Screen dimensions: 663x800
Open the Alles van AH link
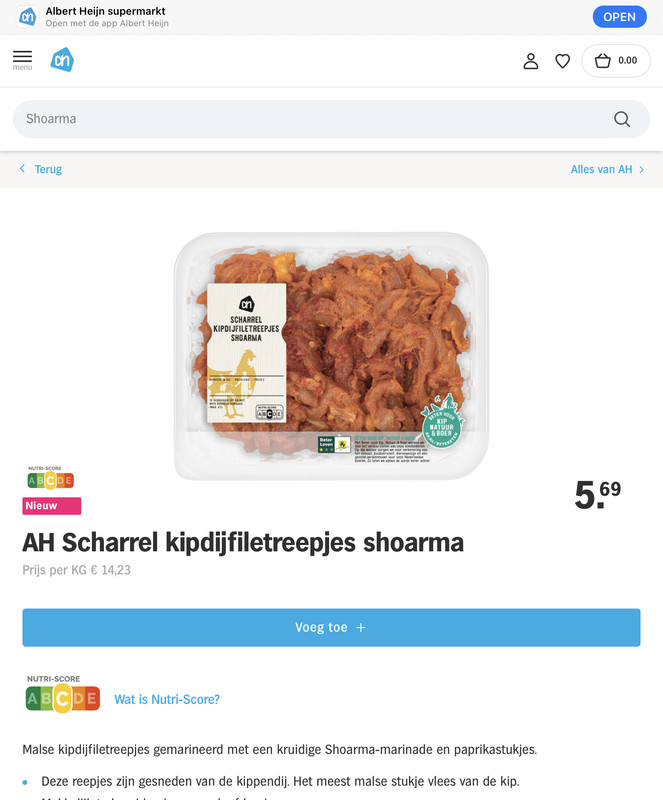point(601,169)
